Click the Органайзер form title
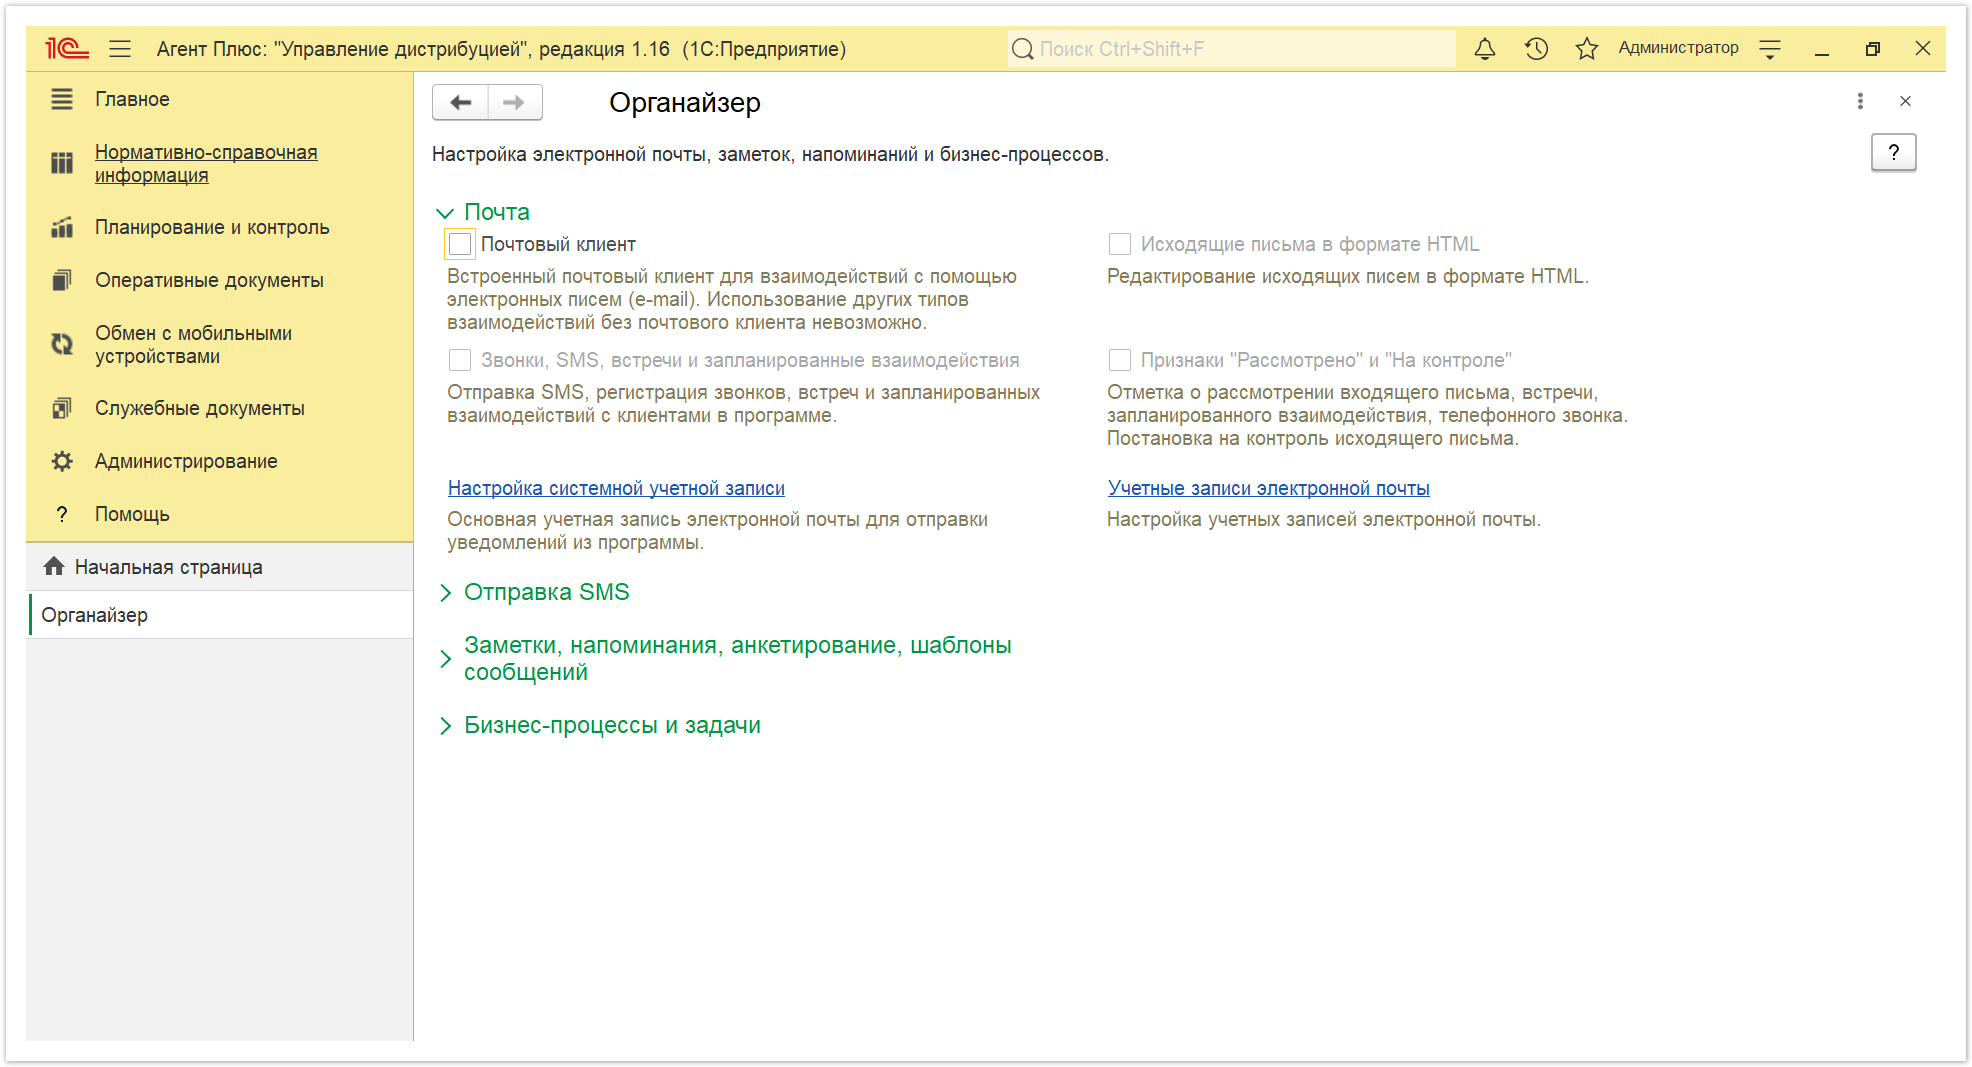1972x1067 pixels. pos(685,103)
